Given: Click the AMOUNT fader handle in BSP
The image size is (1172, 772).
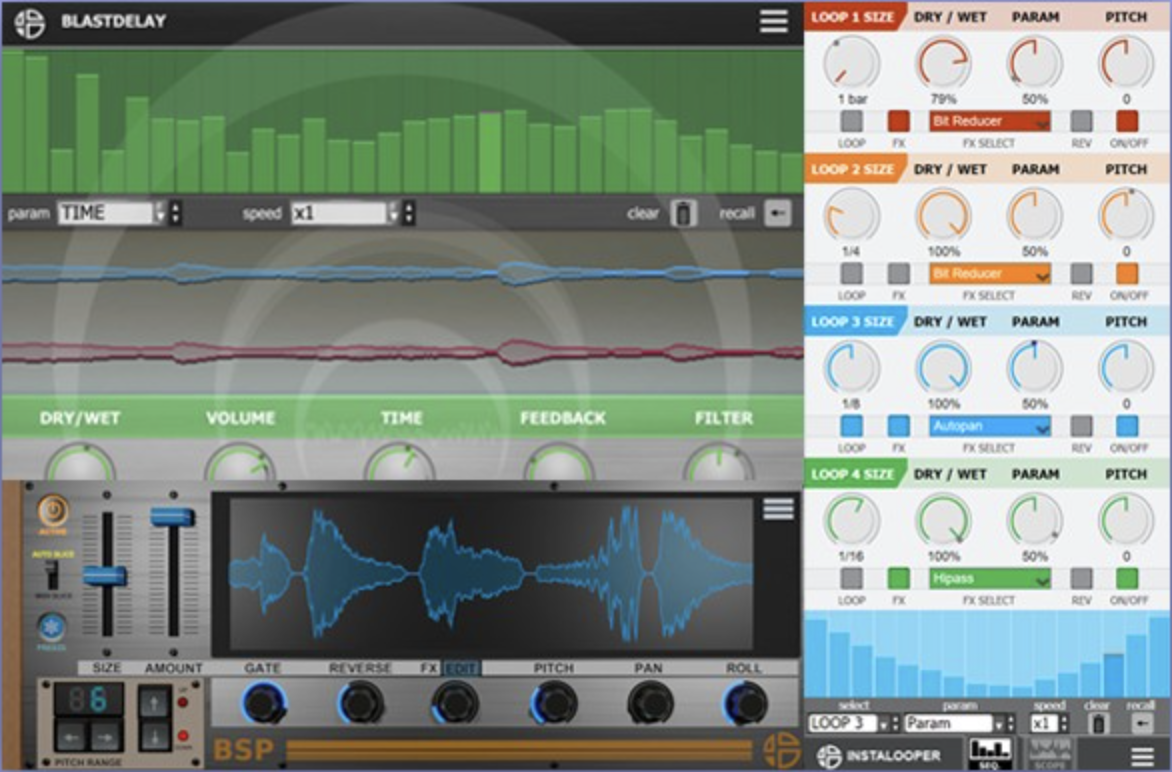Looking at the screenshot, I should point(173,516).
